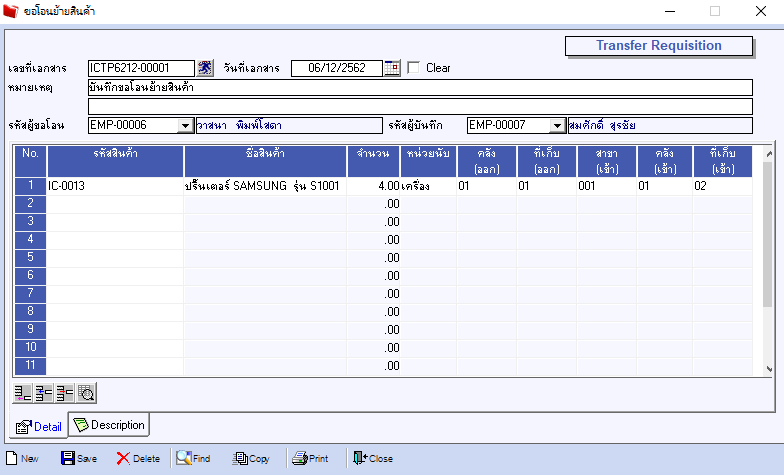Click the รหัสผู้บันทึก label
784x475 pixels.
pos(416,126)
